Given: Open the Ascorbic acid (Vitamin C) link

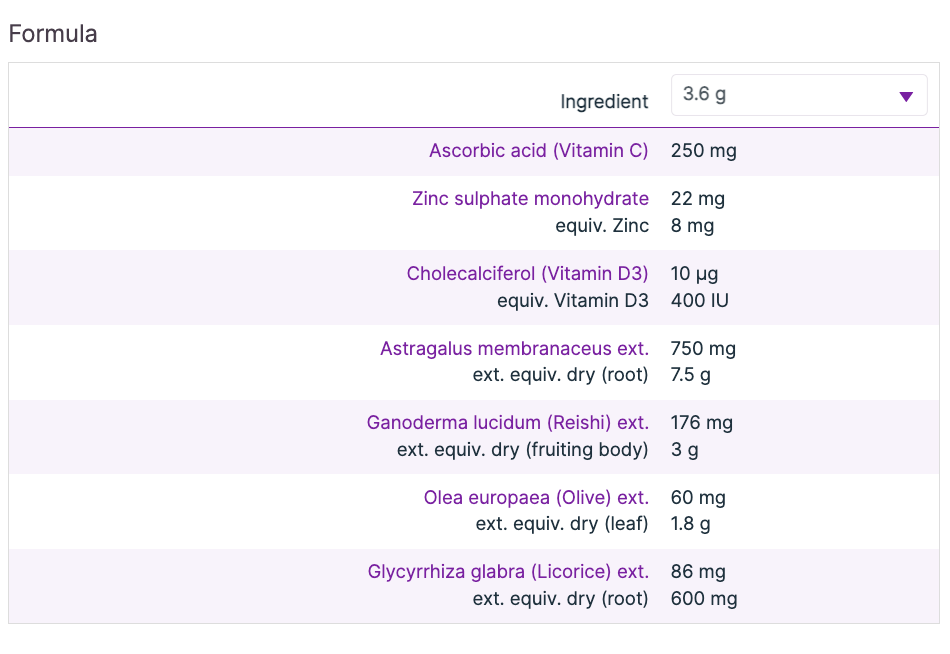Looking at the screenshot, I should click(539, 151).
